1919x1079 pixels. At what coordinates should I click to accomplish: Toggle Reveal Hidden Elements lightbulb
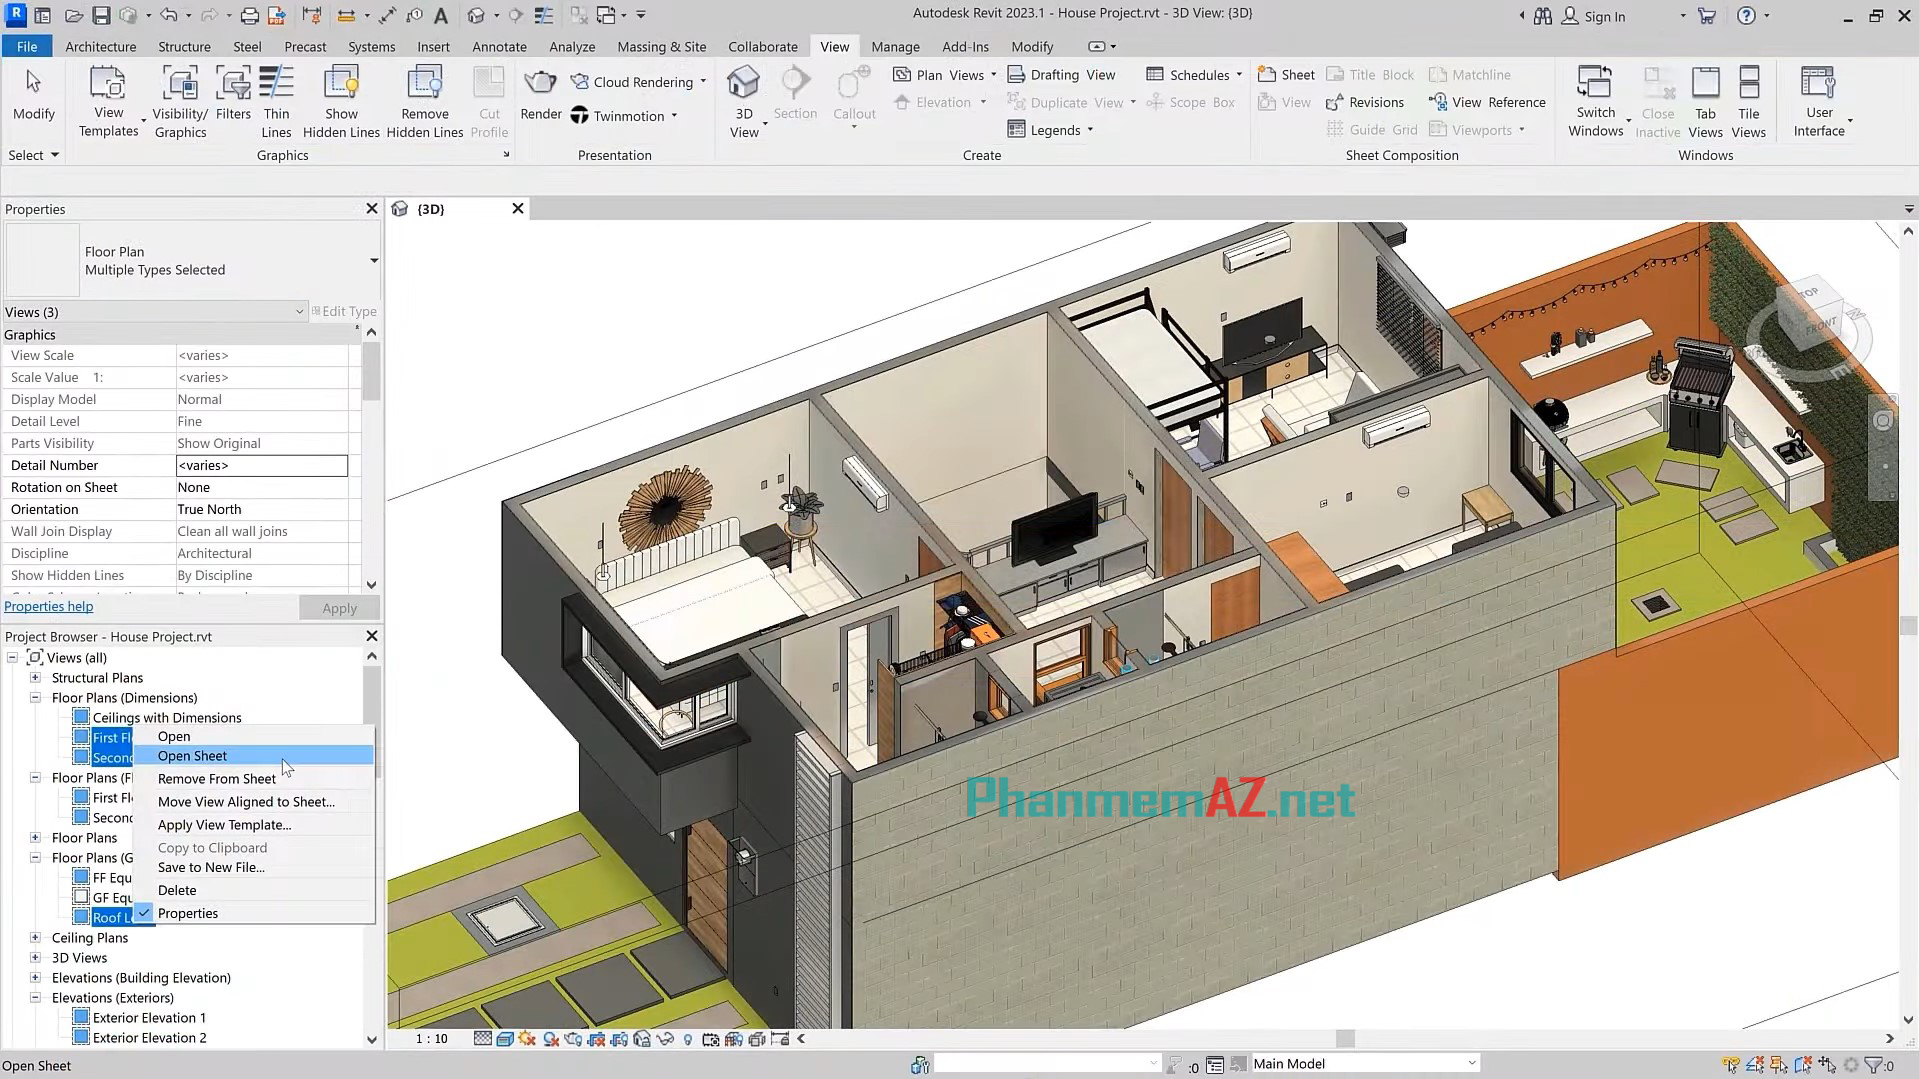tap(687, 1038)
